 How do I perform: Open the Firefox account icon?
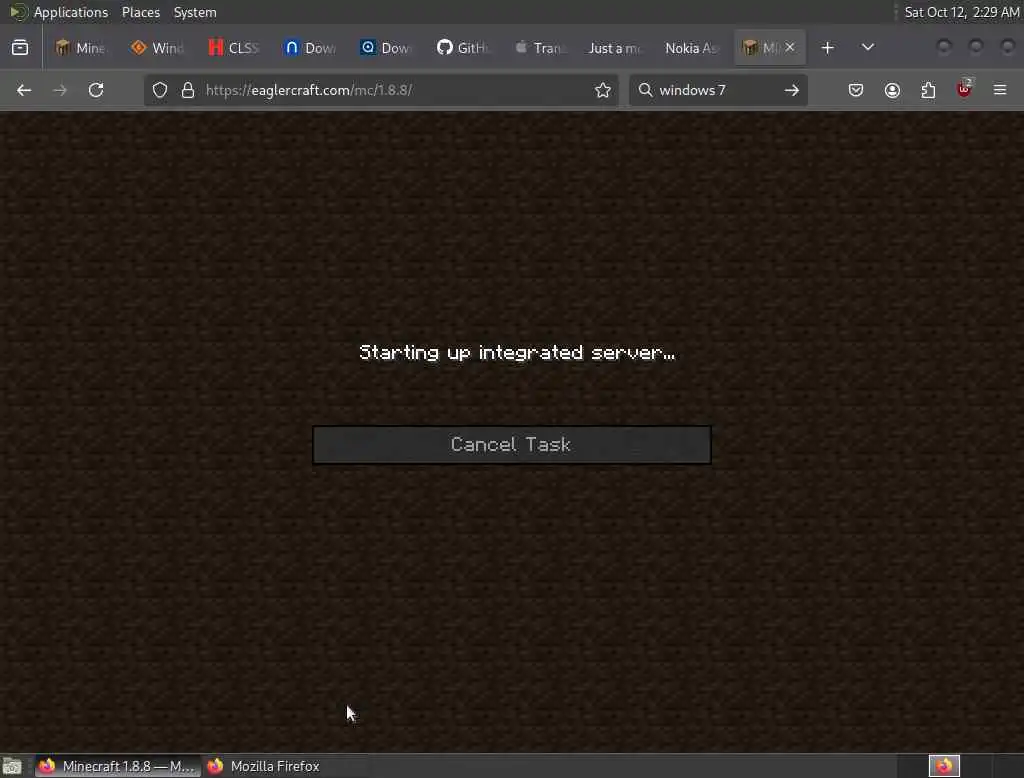[x=892, y=90]
